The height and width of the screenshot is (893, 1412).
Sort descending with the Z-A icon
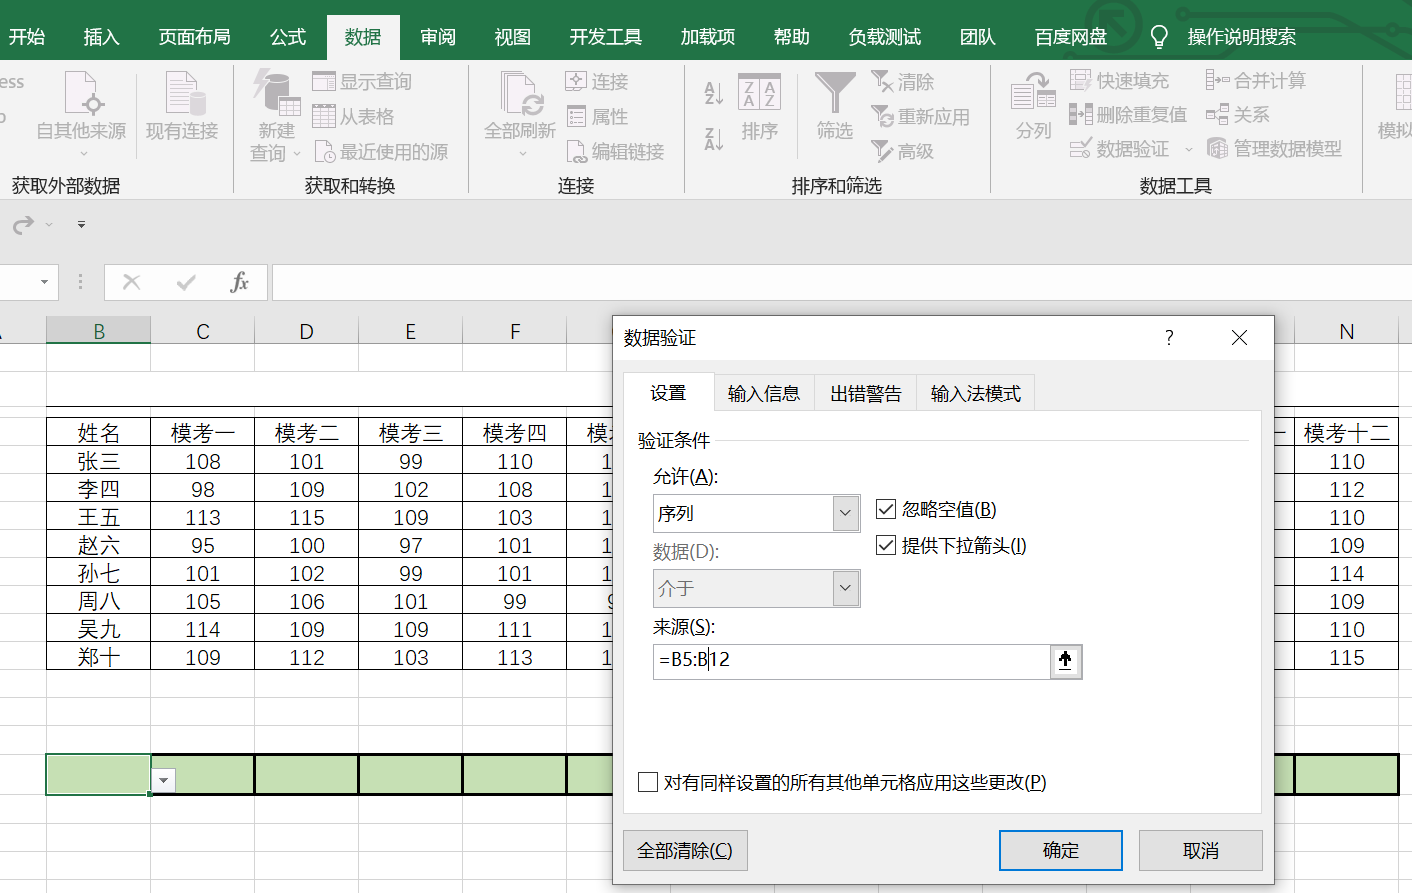tap(713, 138)
